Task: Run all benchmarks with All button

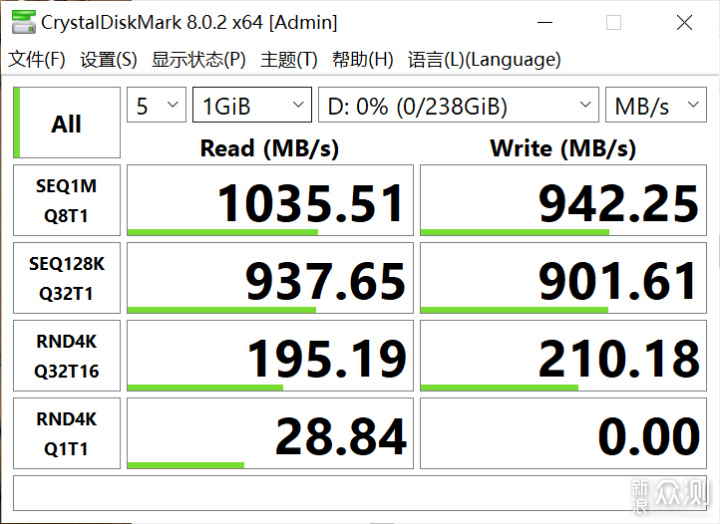Action: click(x=67, y=123)
